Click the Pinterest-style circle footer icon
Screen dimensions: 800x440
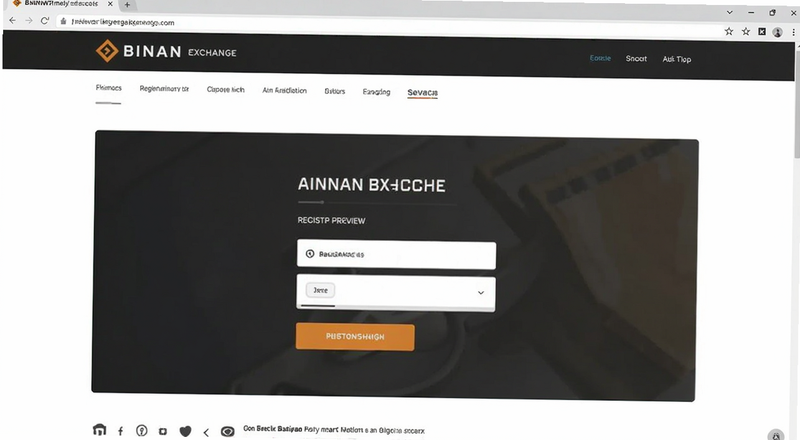pos(142,430)
